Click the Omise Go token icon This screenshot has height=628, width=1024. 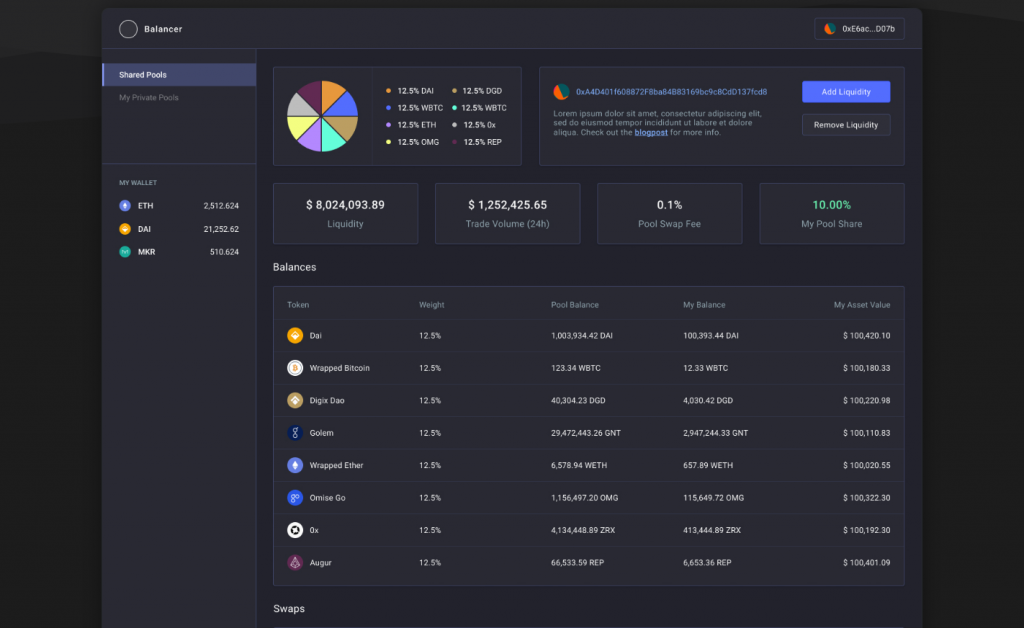pos(295,498)
